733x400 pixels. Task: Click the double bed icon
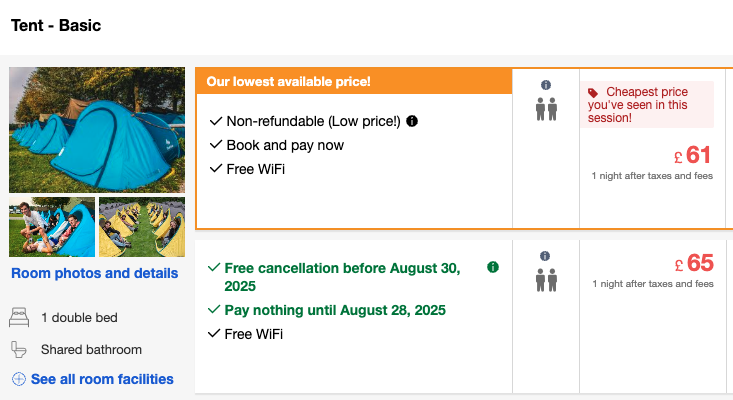pos(19,318)
